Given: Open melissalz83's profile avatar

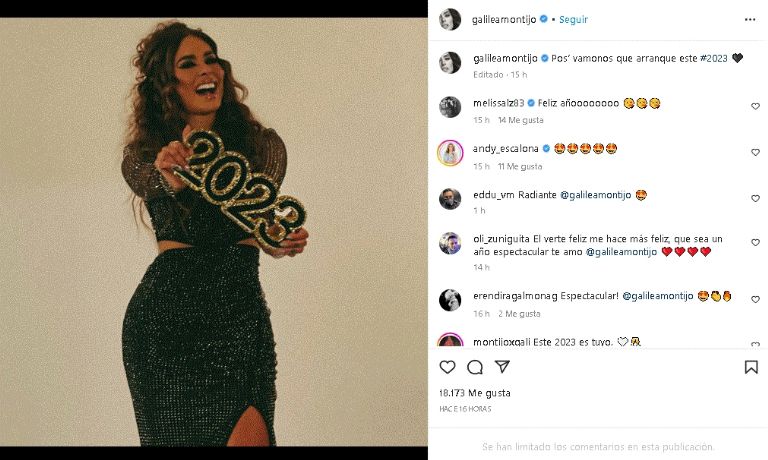Looking at the screenshot, I should pos(450,106).
